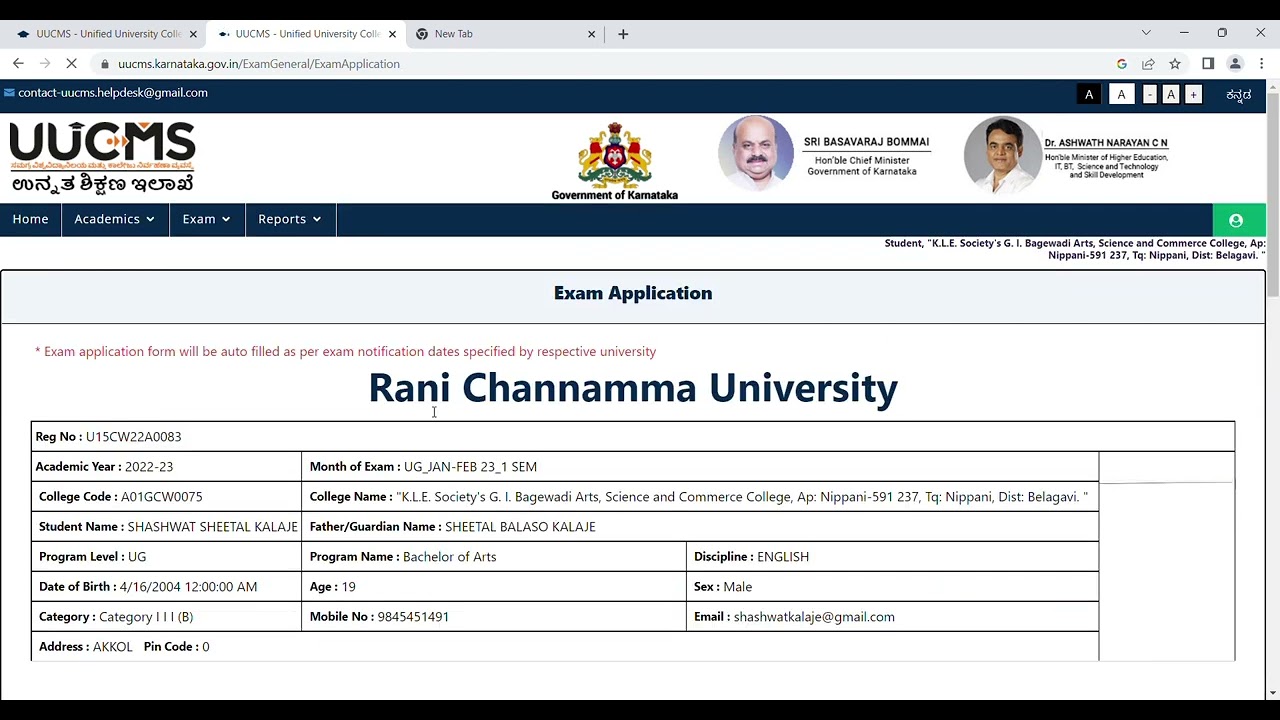Click Discipline ENGLISH cell

[892, 557]
